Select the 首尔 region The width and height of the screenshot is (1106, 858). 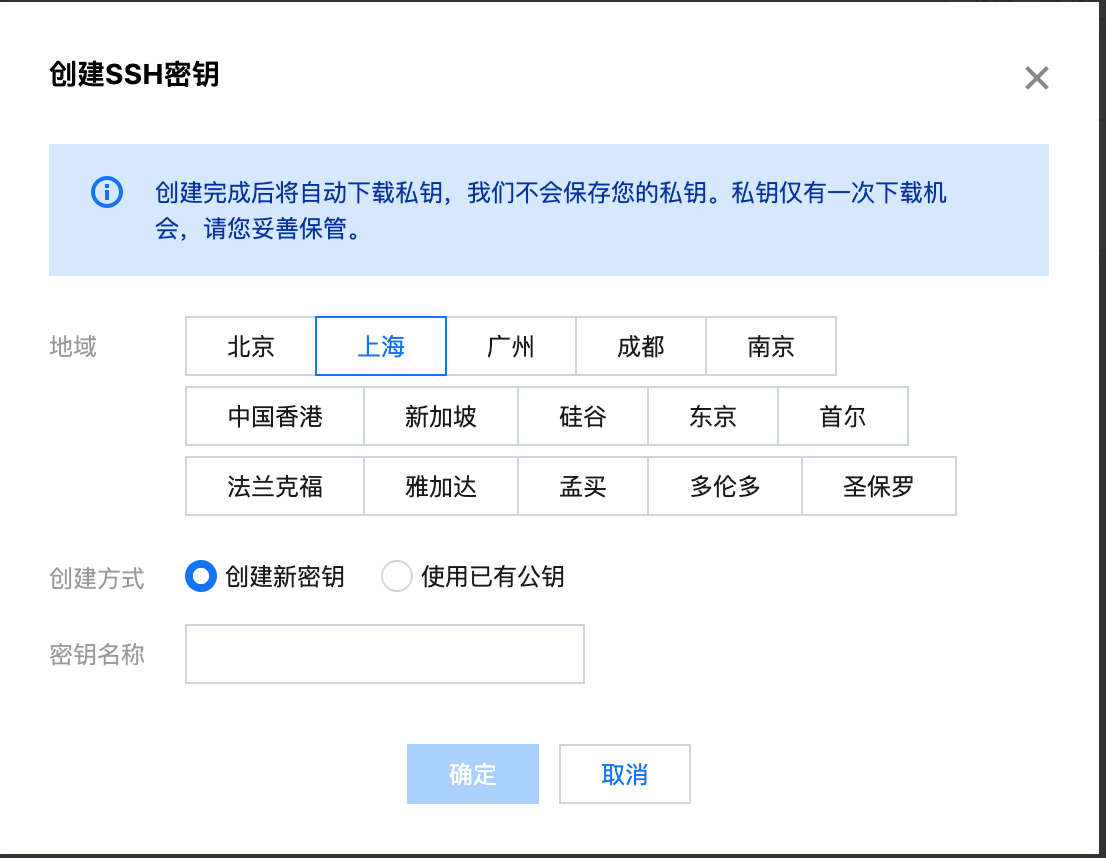pyautogui.click(x=843, y=416)
